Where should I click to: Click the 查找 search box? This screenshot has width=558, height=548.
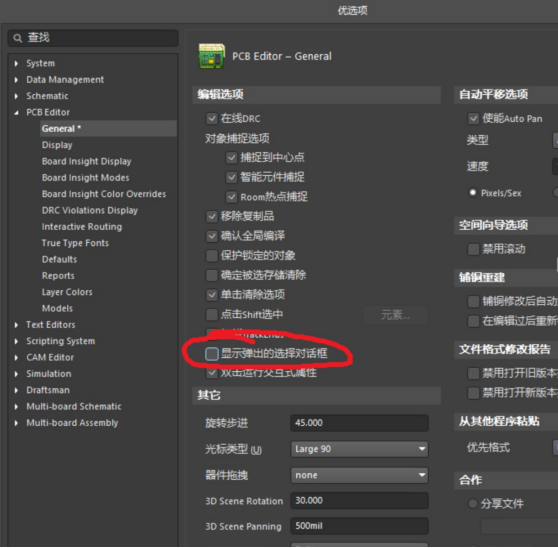pos(93,38)
